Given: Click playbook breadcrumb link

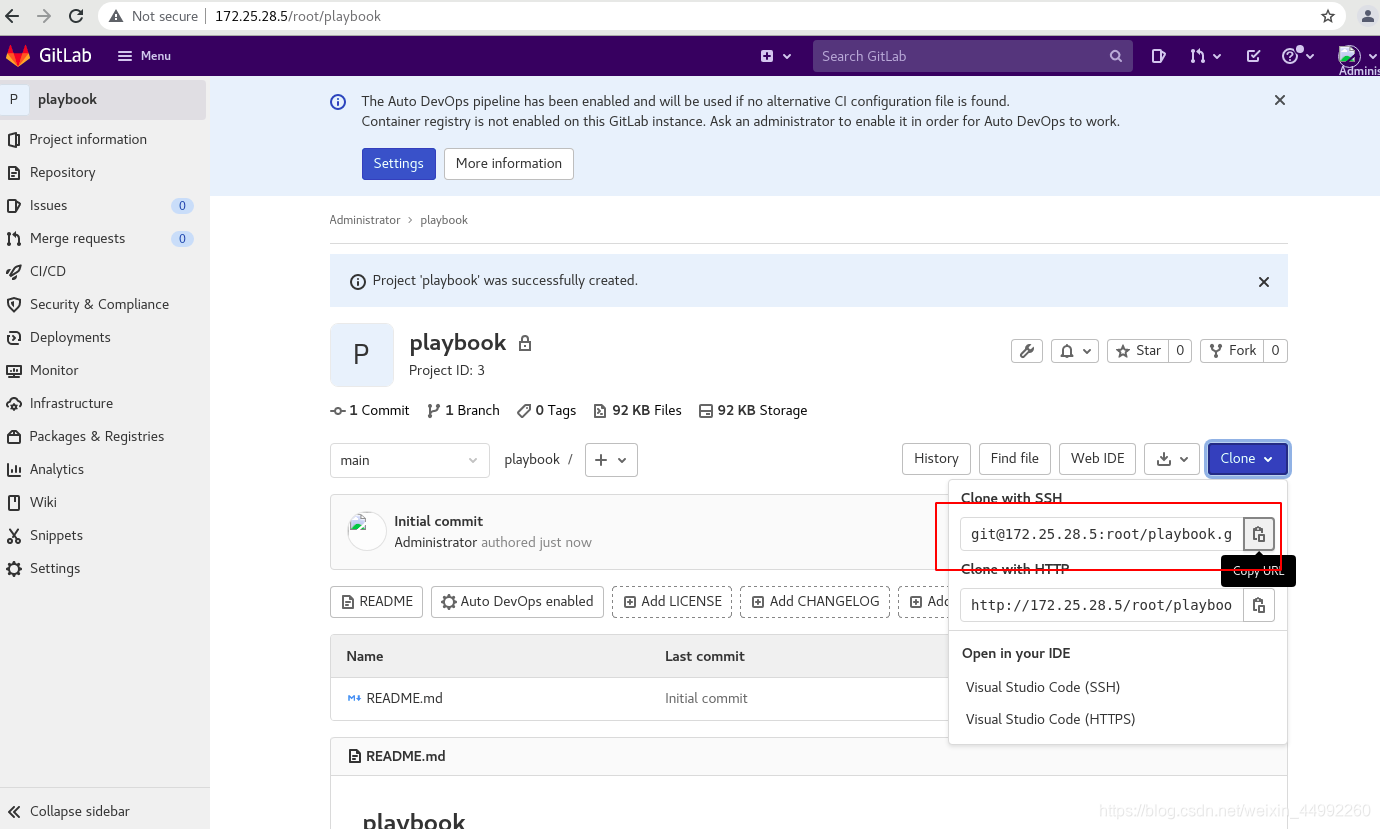Looking at the screenshot, I should pyautogui.click(x=444, y=220).
